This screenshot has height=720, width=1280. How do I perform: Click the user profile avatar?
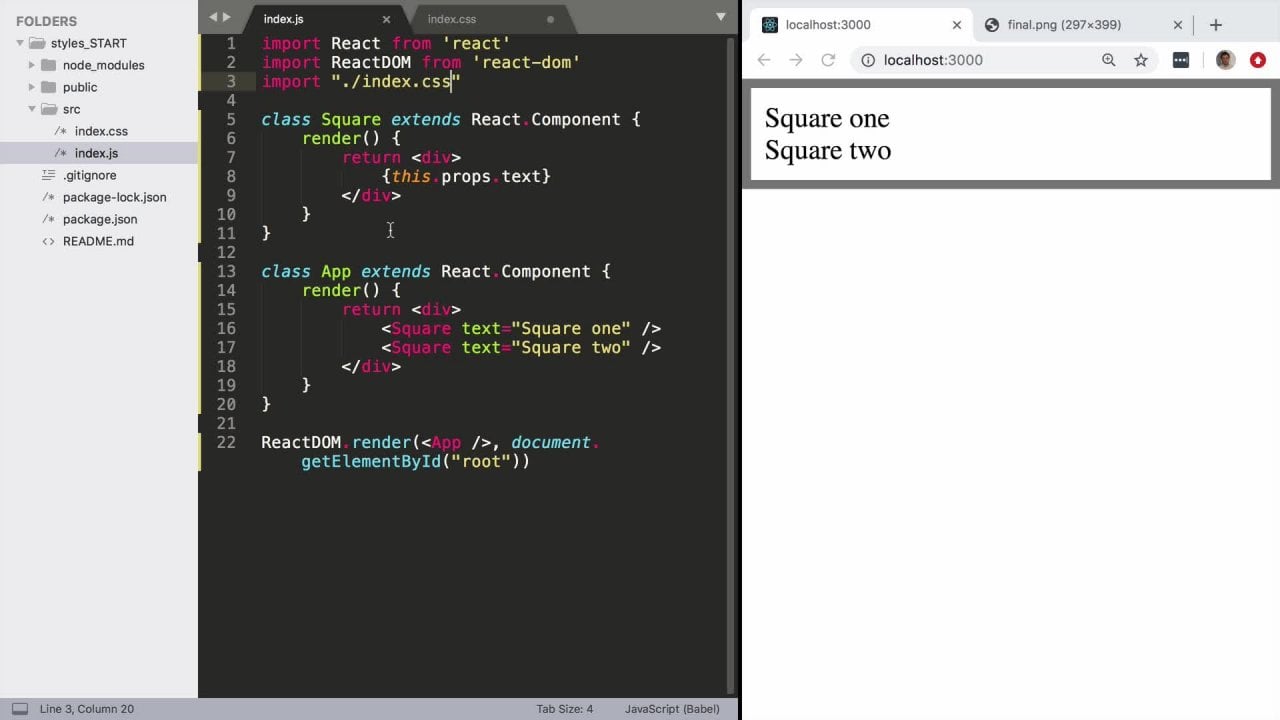pos(1225,60)
